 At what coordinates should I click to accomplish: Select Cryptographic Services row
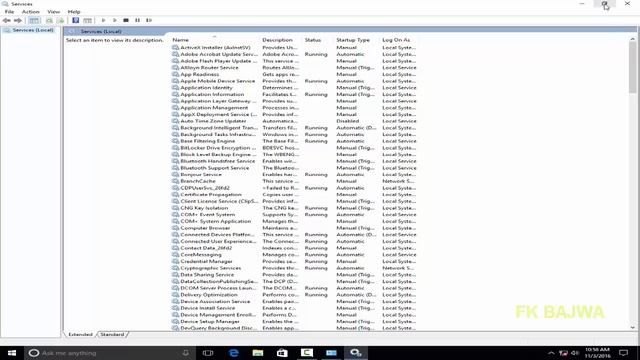coord(294,268)
